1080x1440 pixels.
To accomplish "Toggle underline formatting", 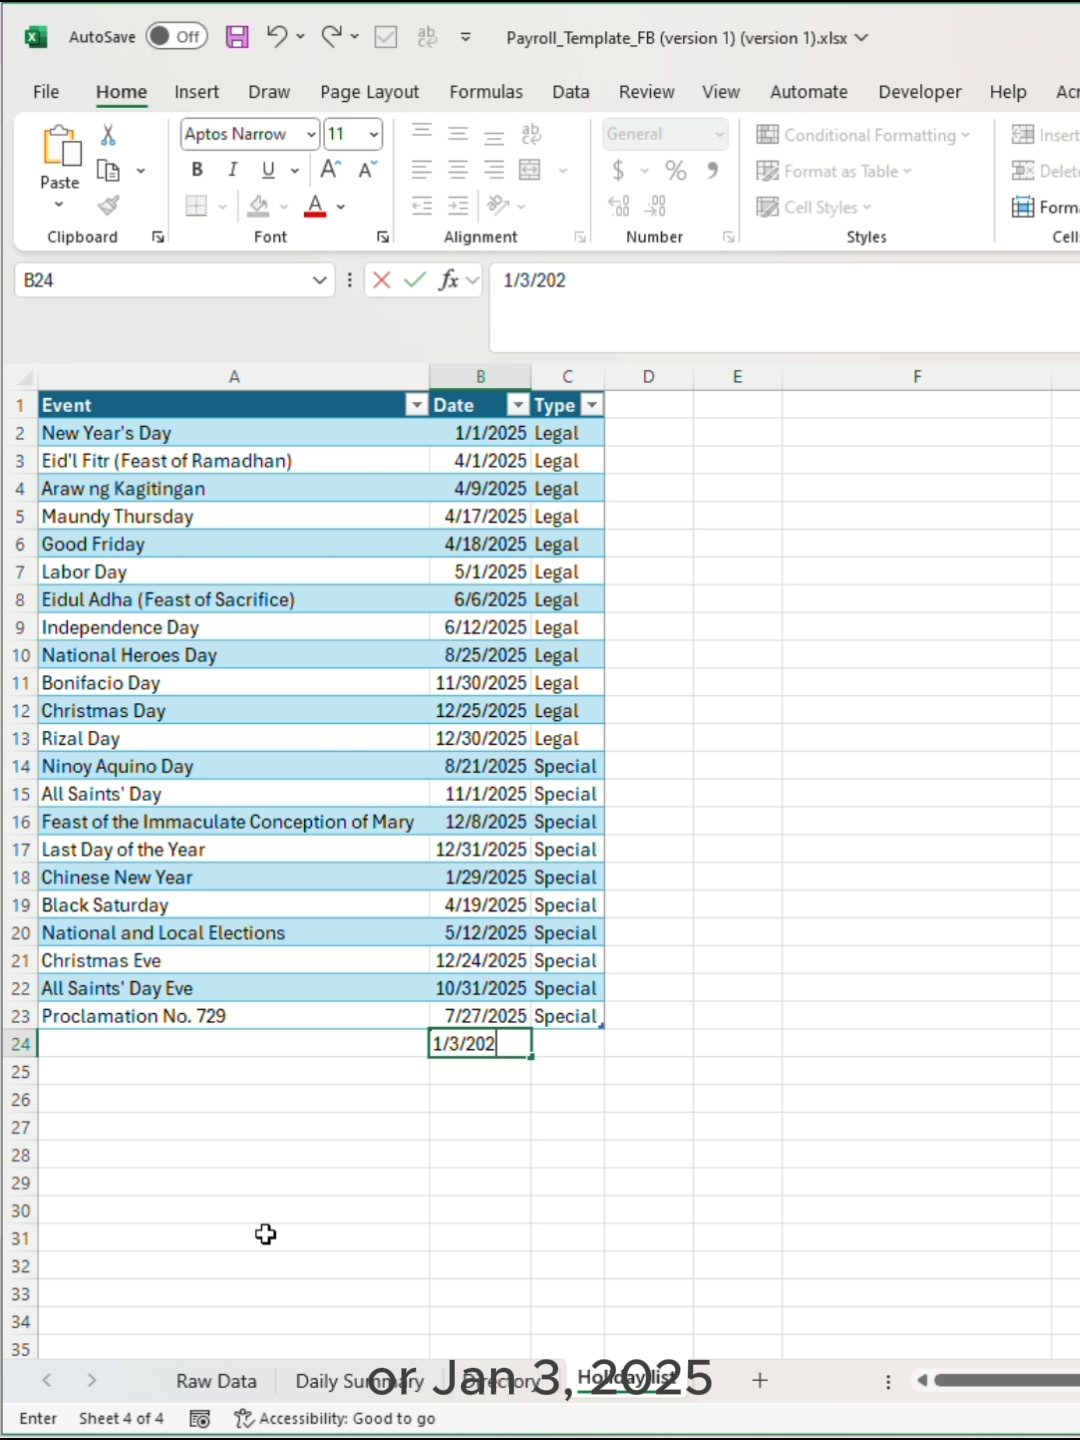I will (268, 169).
